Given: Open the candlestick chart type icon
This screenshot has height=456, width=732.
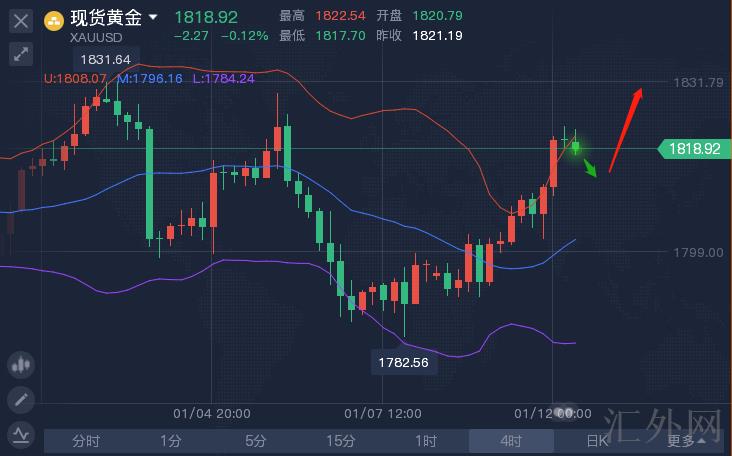Looking at the screenshot, I should tap(21, 366).
